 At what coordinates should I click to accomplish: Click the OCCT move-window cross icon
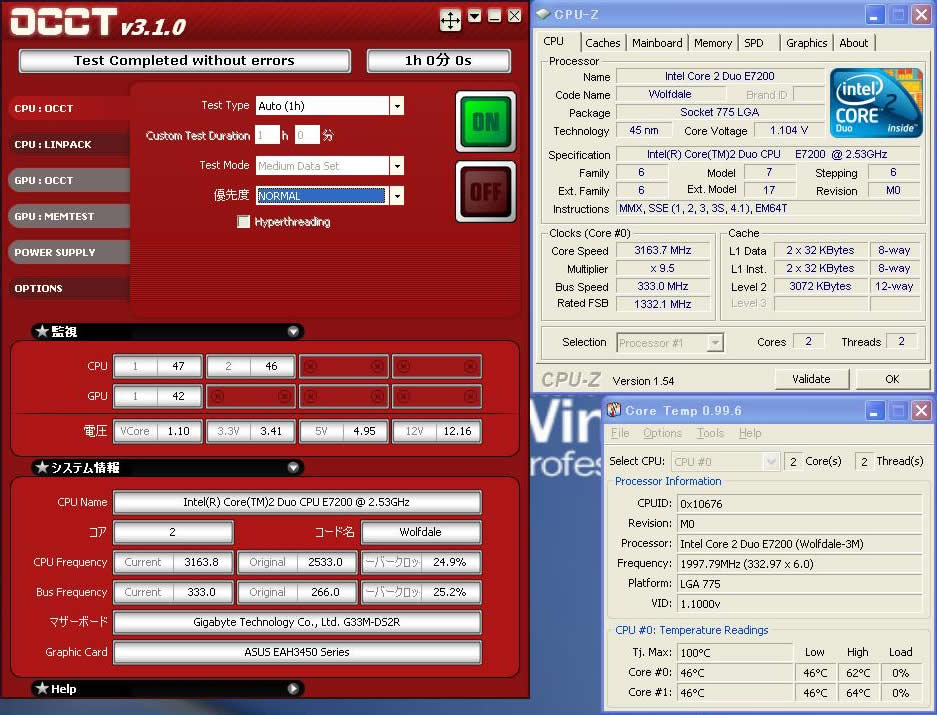point(450,20)
